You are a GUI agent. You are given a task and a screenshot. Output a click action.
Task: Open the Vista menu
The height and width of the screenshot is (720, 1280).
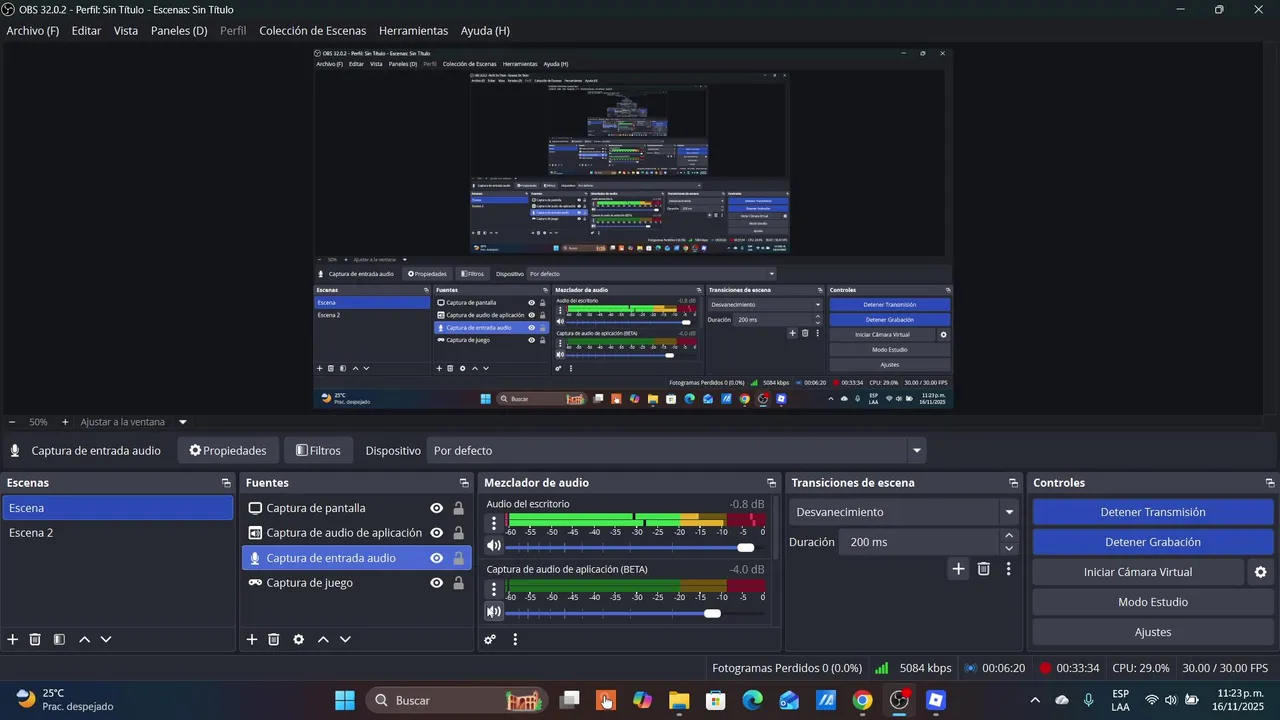click(126, 31)
